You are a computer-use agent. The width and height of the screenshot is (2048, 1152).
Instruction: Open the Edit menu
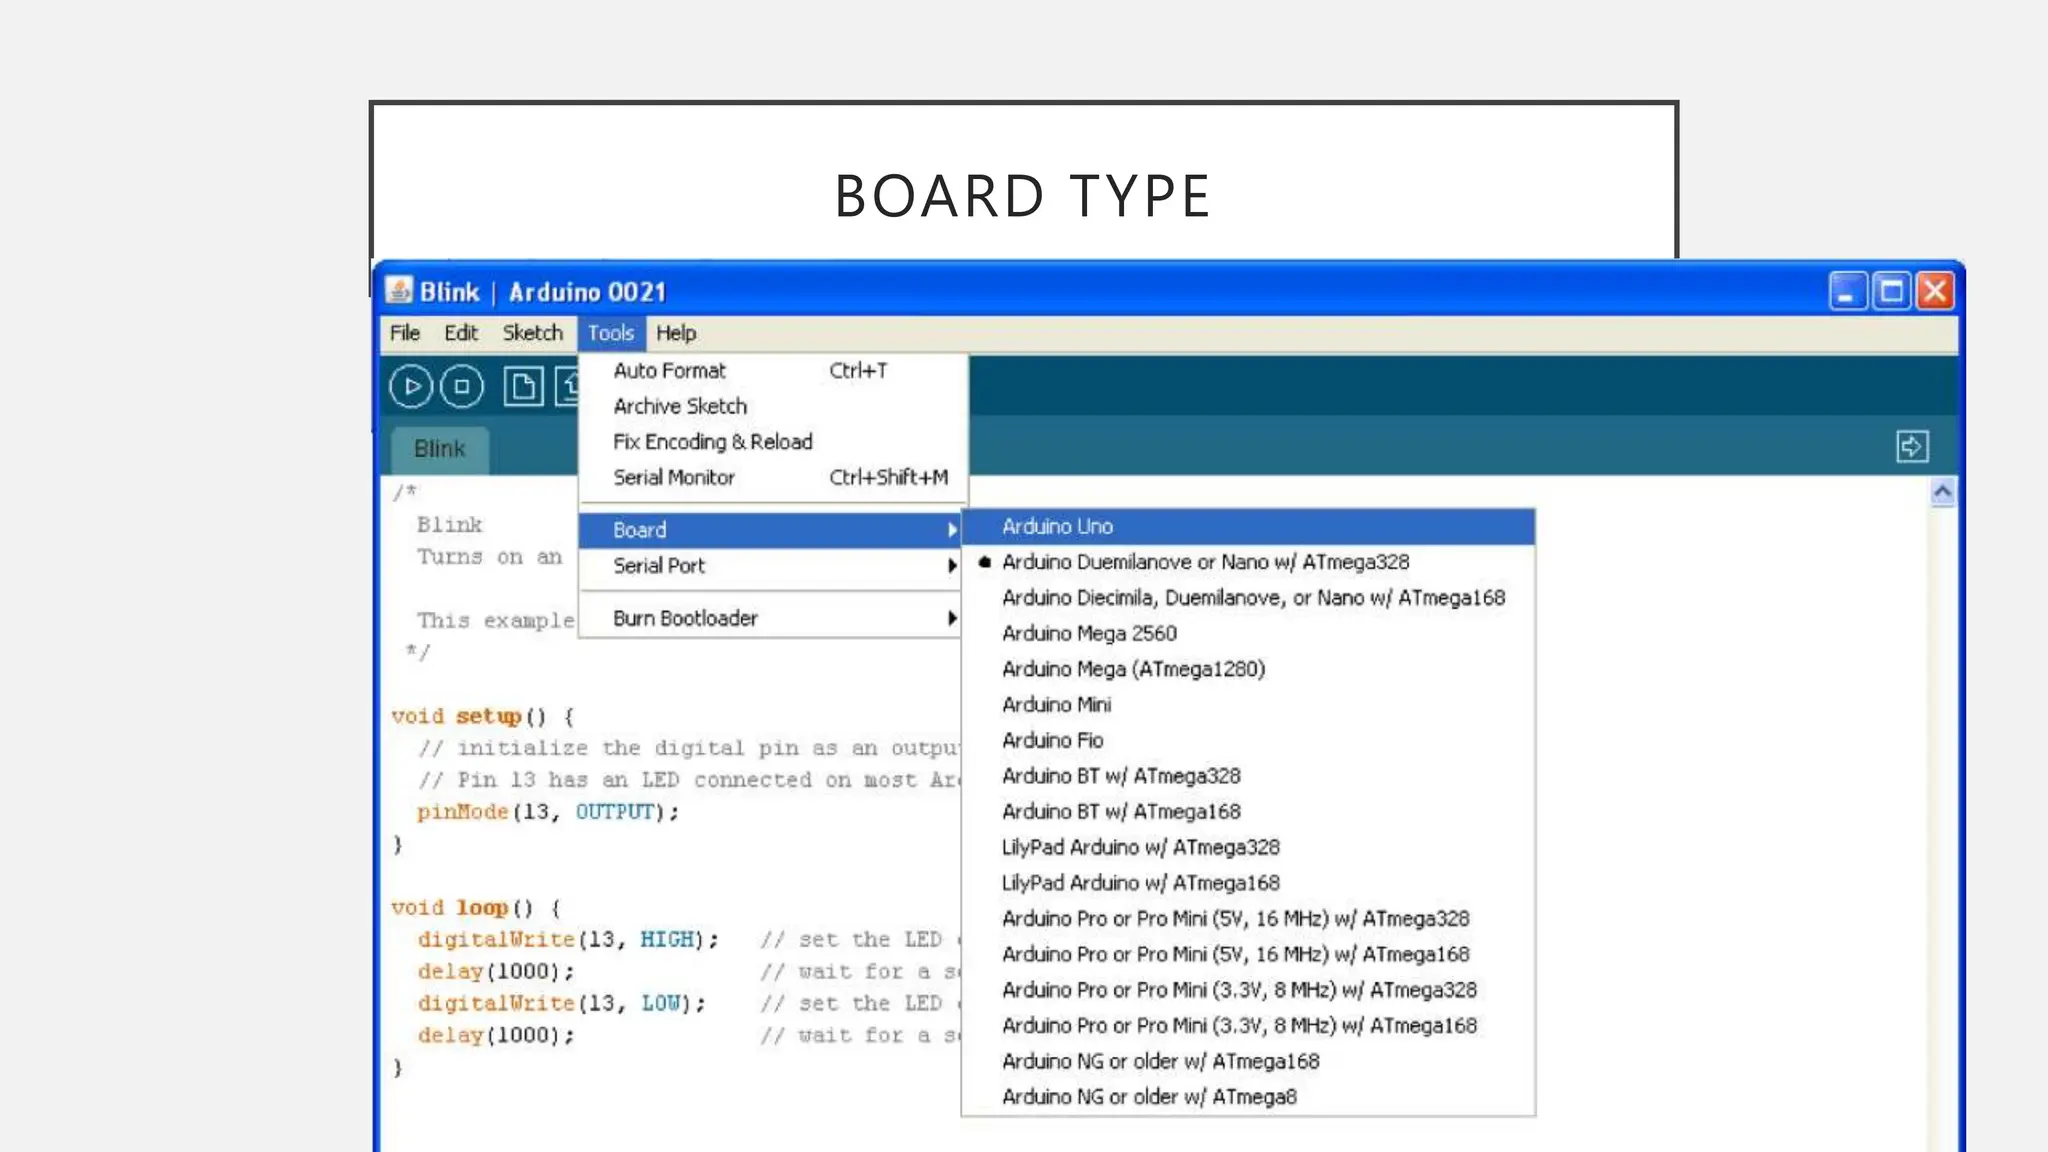(x=461, y=333)
